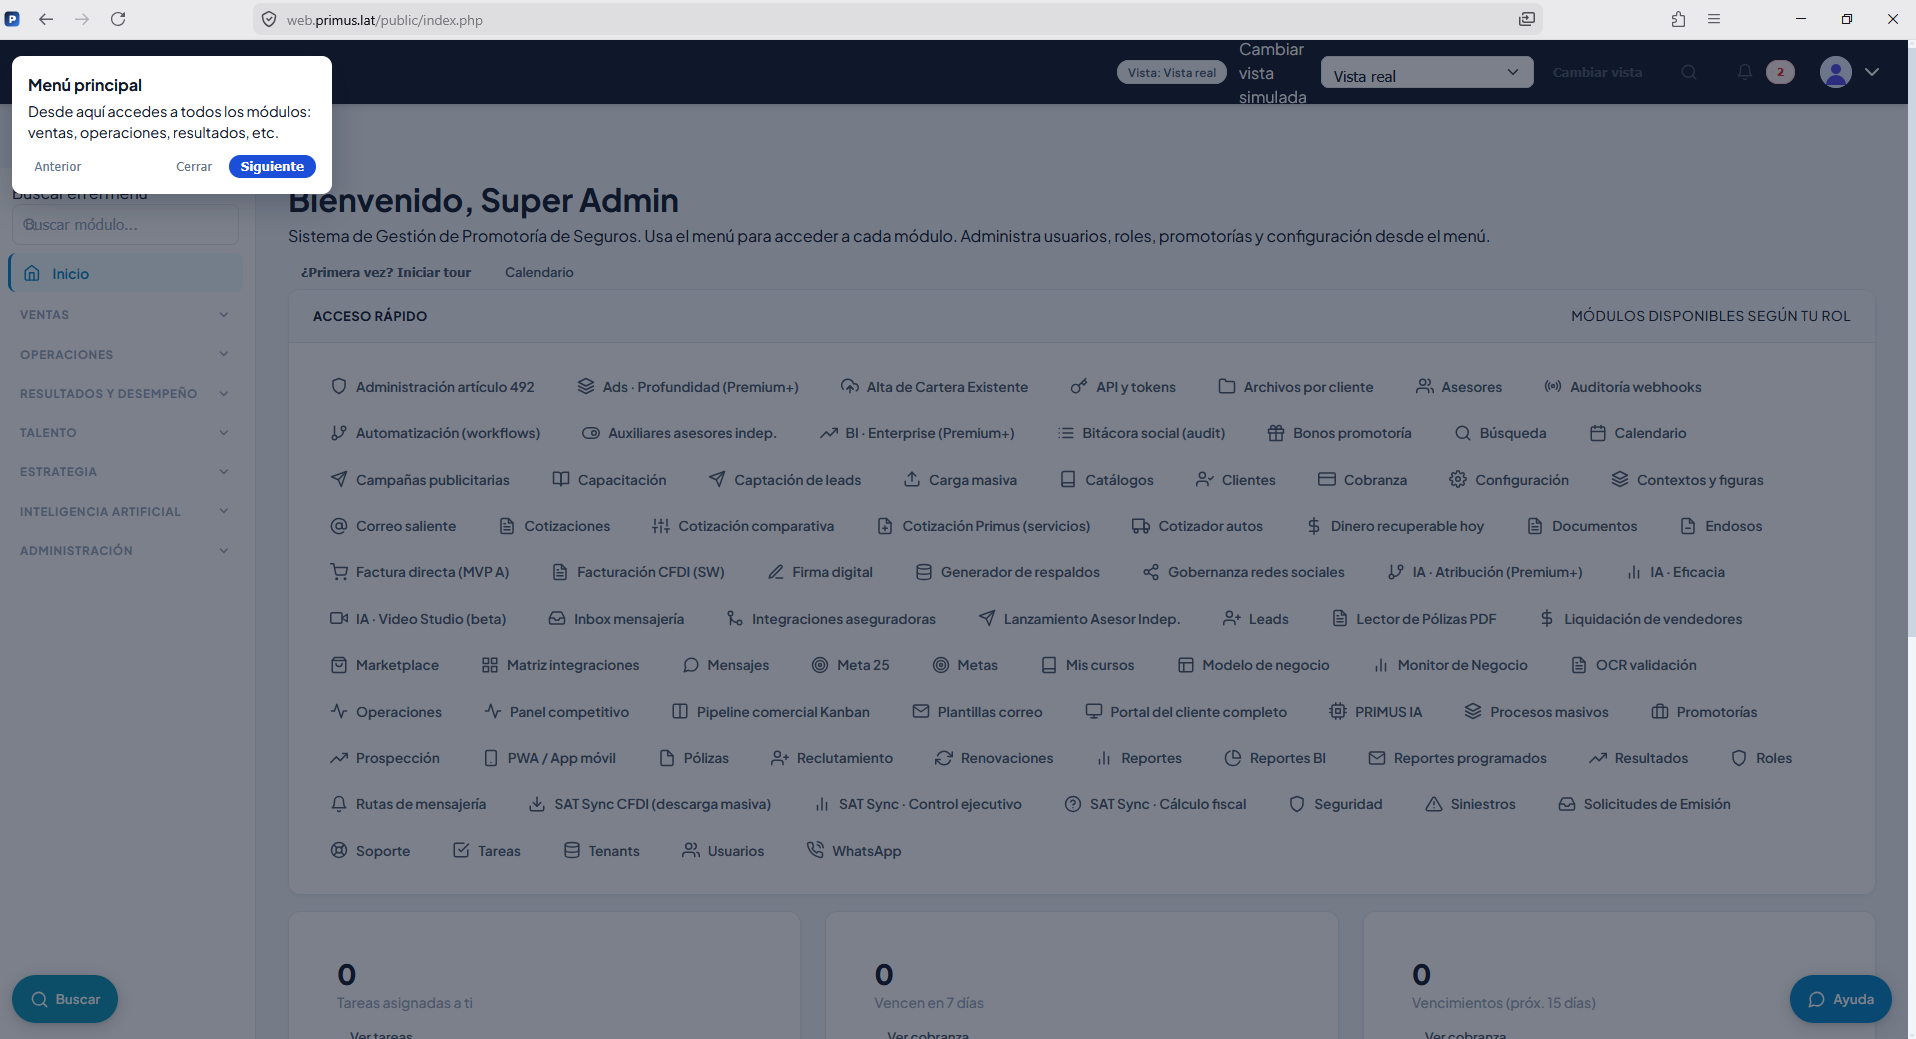
Task: Open the browser hamburger menu
Action: coord(1714,19)
